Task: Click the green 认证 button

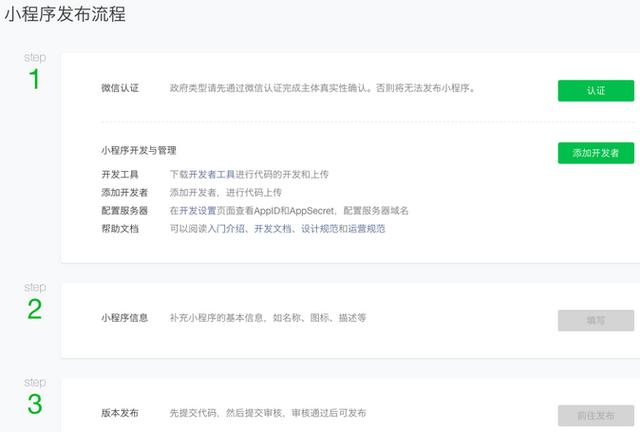Action: coord(595,90)
